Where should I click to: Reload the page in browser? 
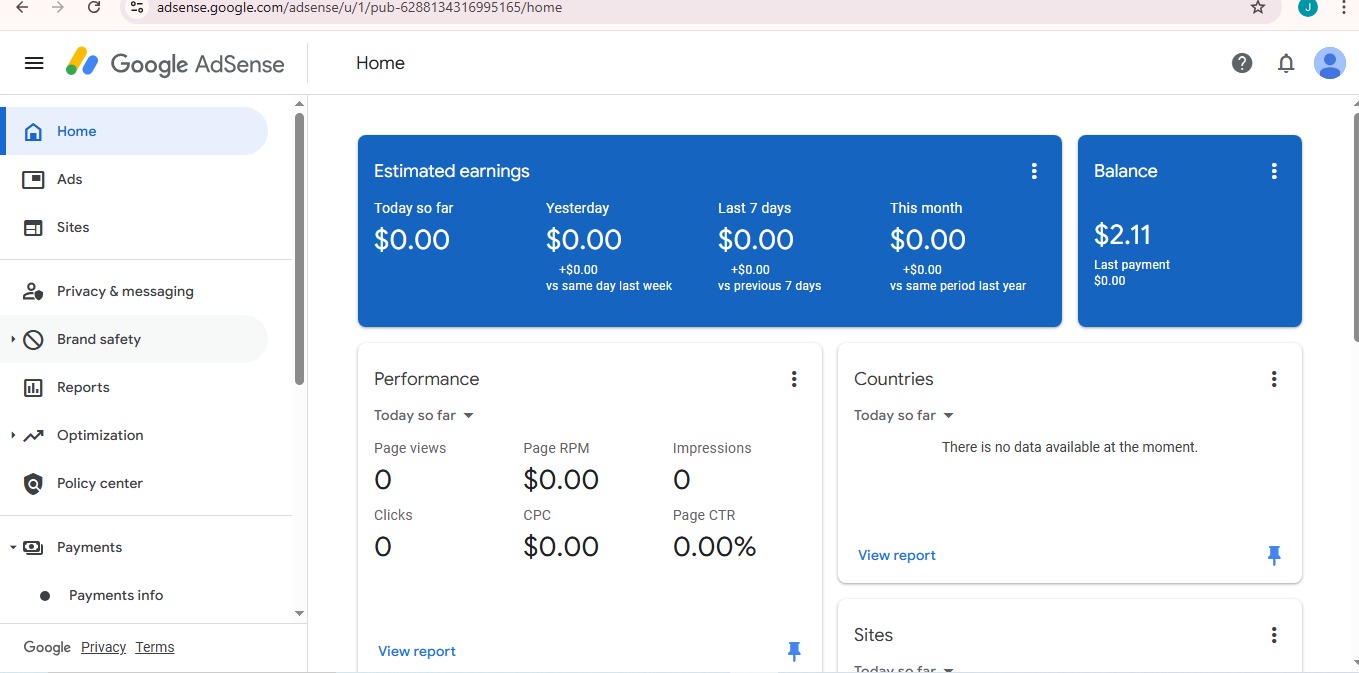[x=94, y=7]
